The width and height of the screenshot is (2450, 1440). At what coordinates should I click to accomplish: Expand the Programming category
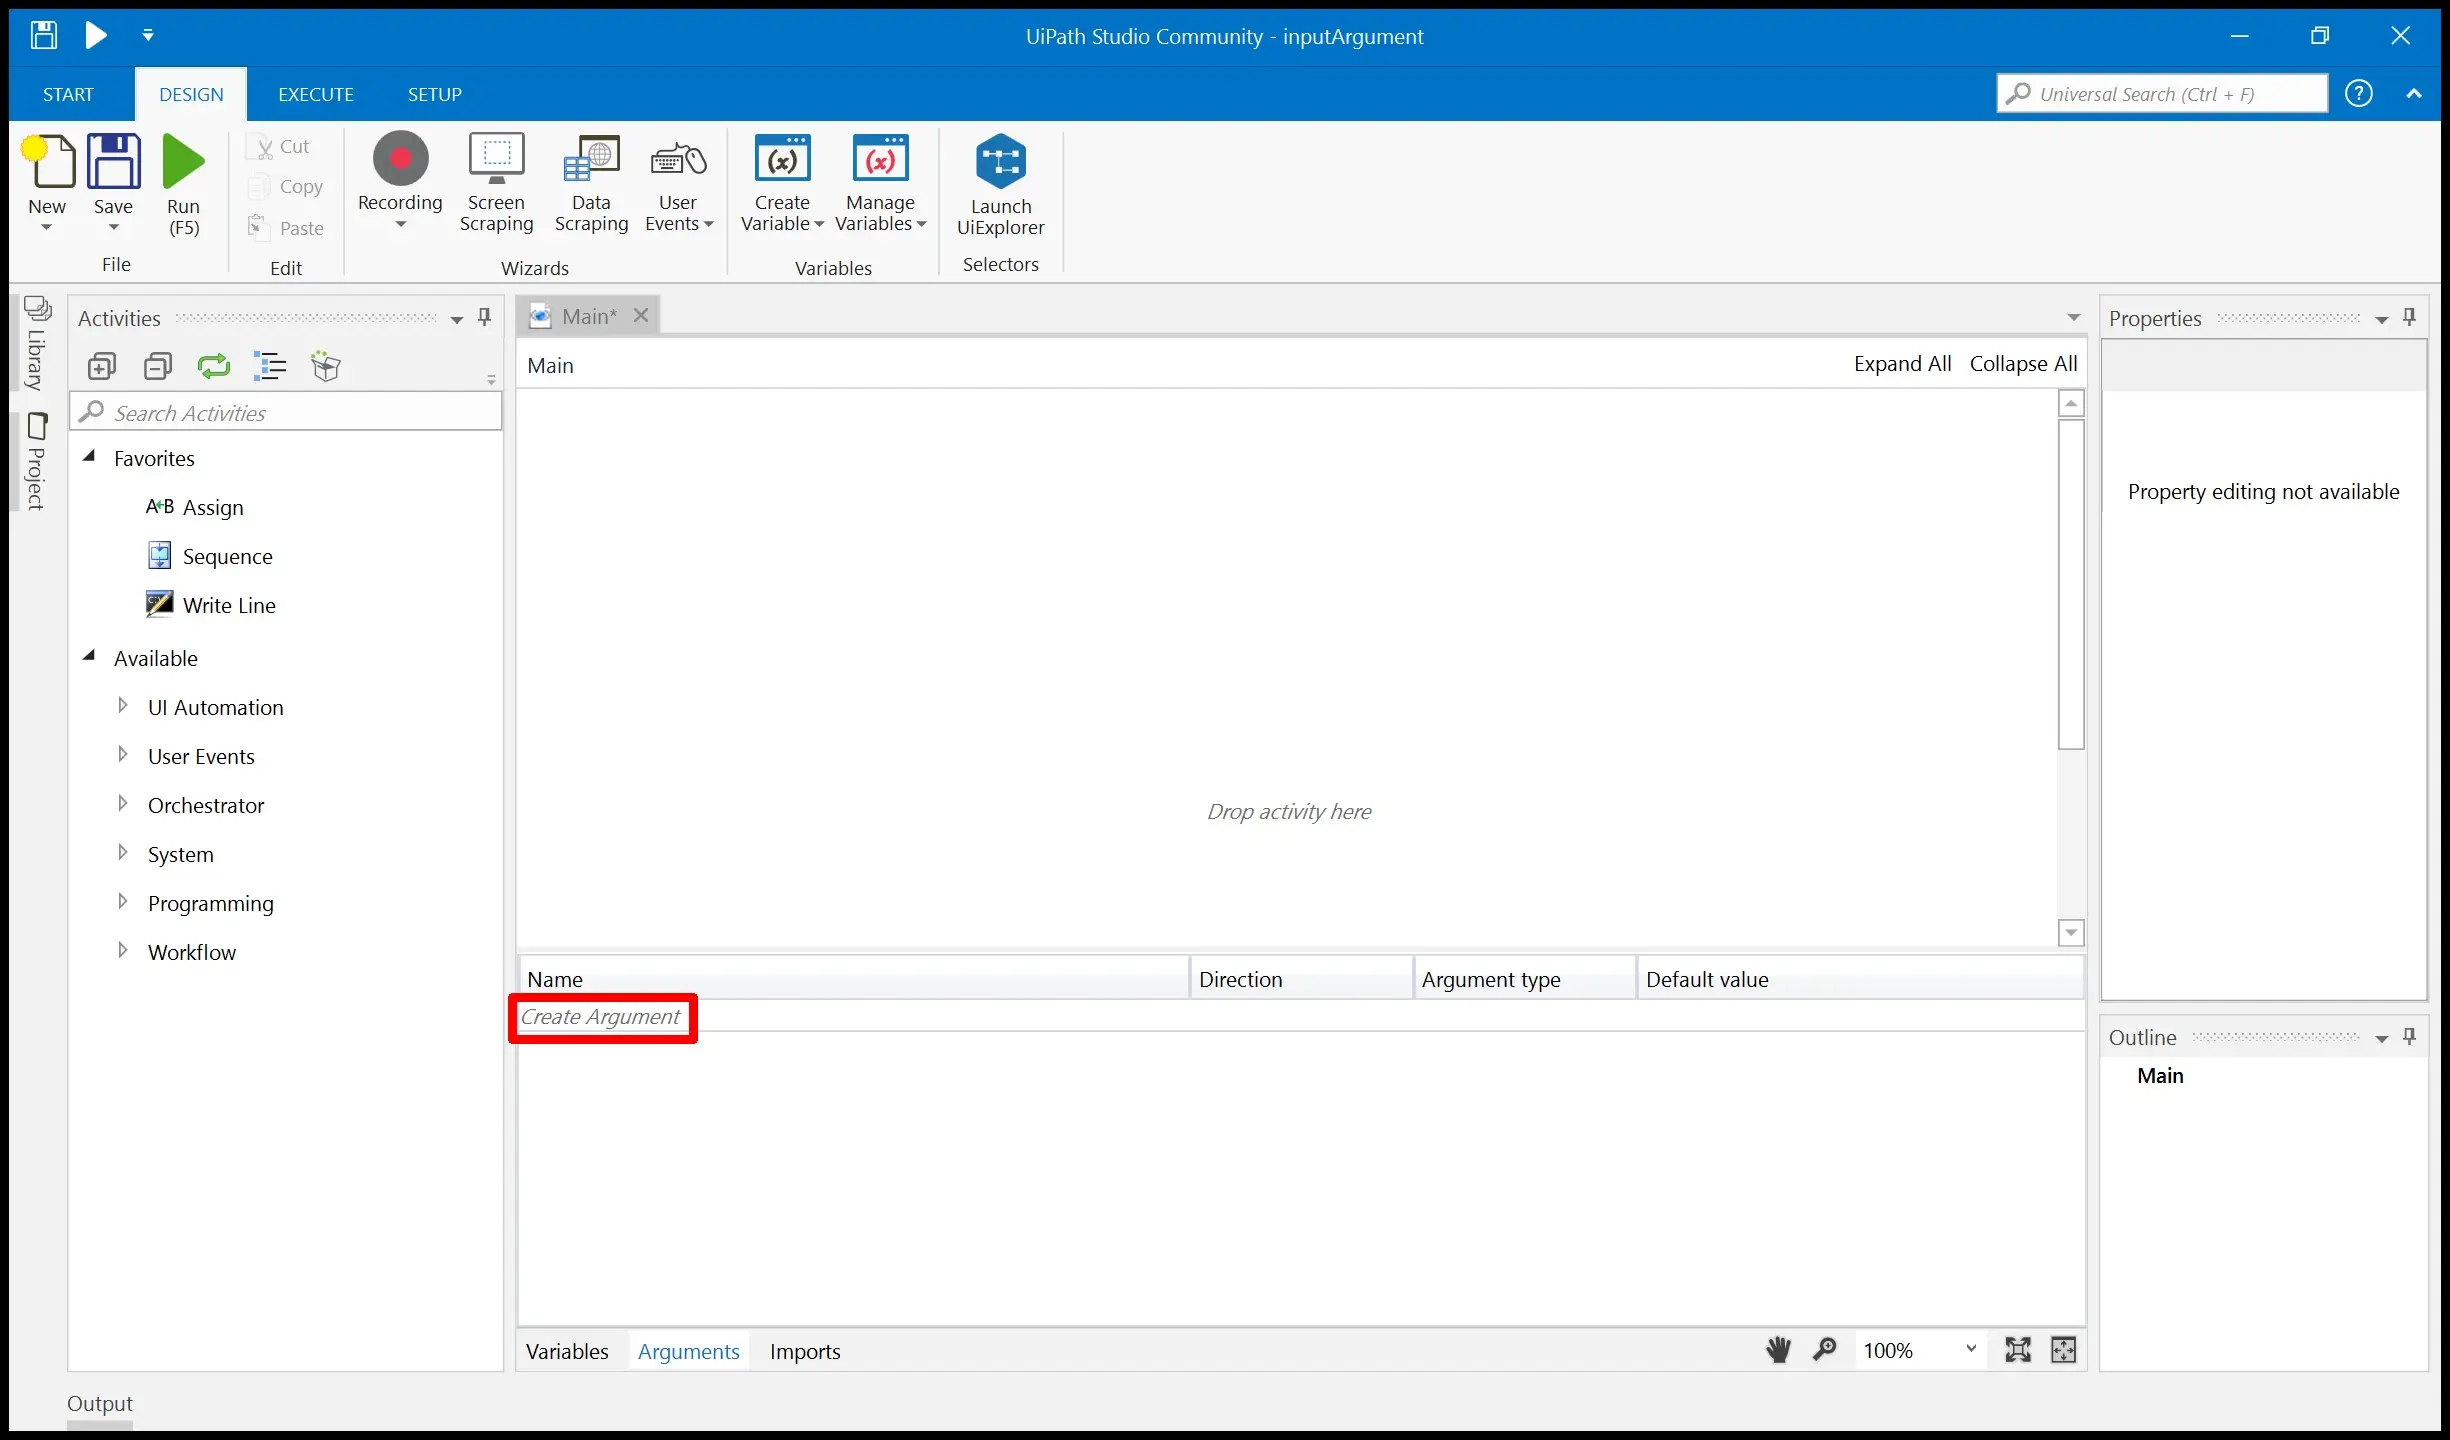click(x=123, y=902)
